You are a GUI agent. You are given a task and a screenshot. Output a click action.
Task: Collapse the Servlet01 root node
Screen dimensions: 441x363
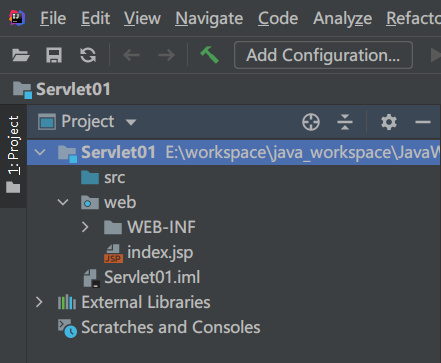coord(40,153)
